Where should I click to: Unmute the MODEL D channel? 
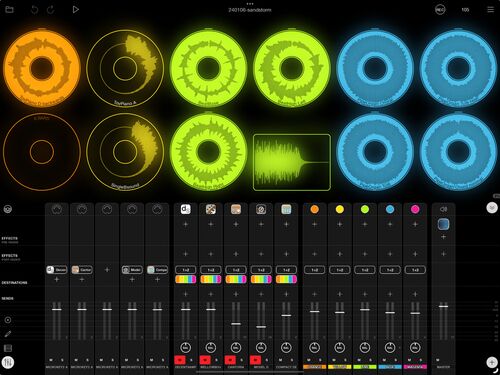(x=256, y=360)
